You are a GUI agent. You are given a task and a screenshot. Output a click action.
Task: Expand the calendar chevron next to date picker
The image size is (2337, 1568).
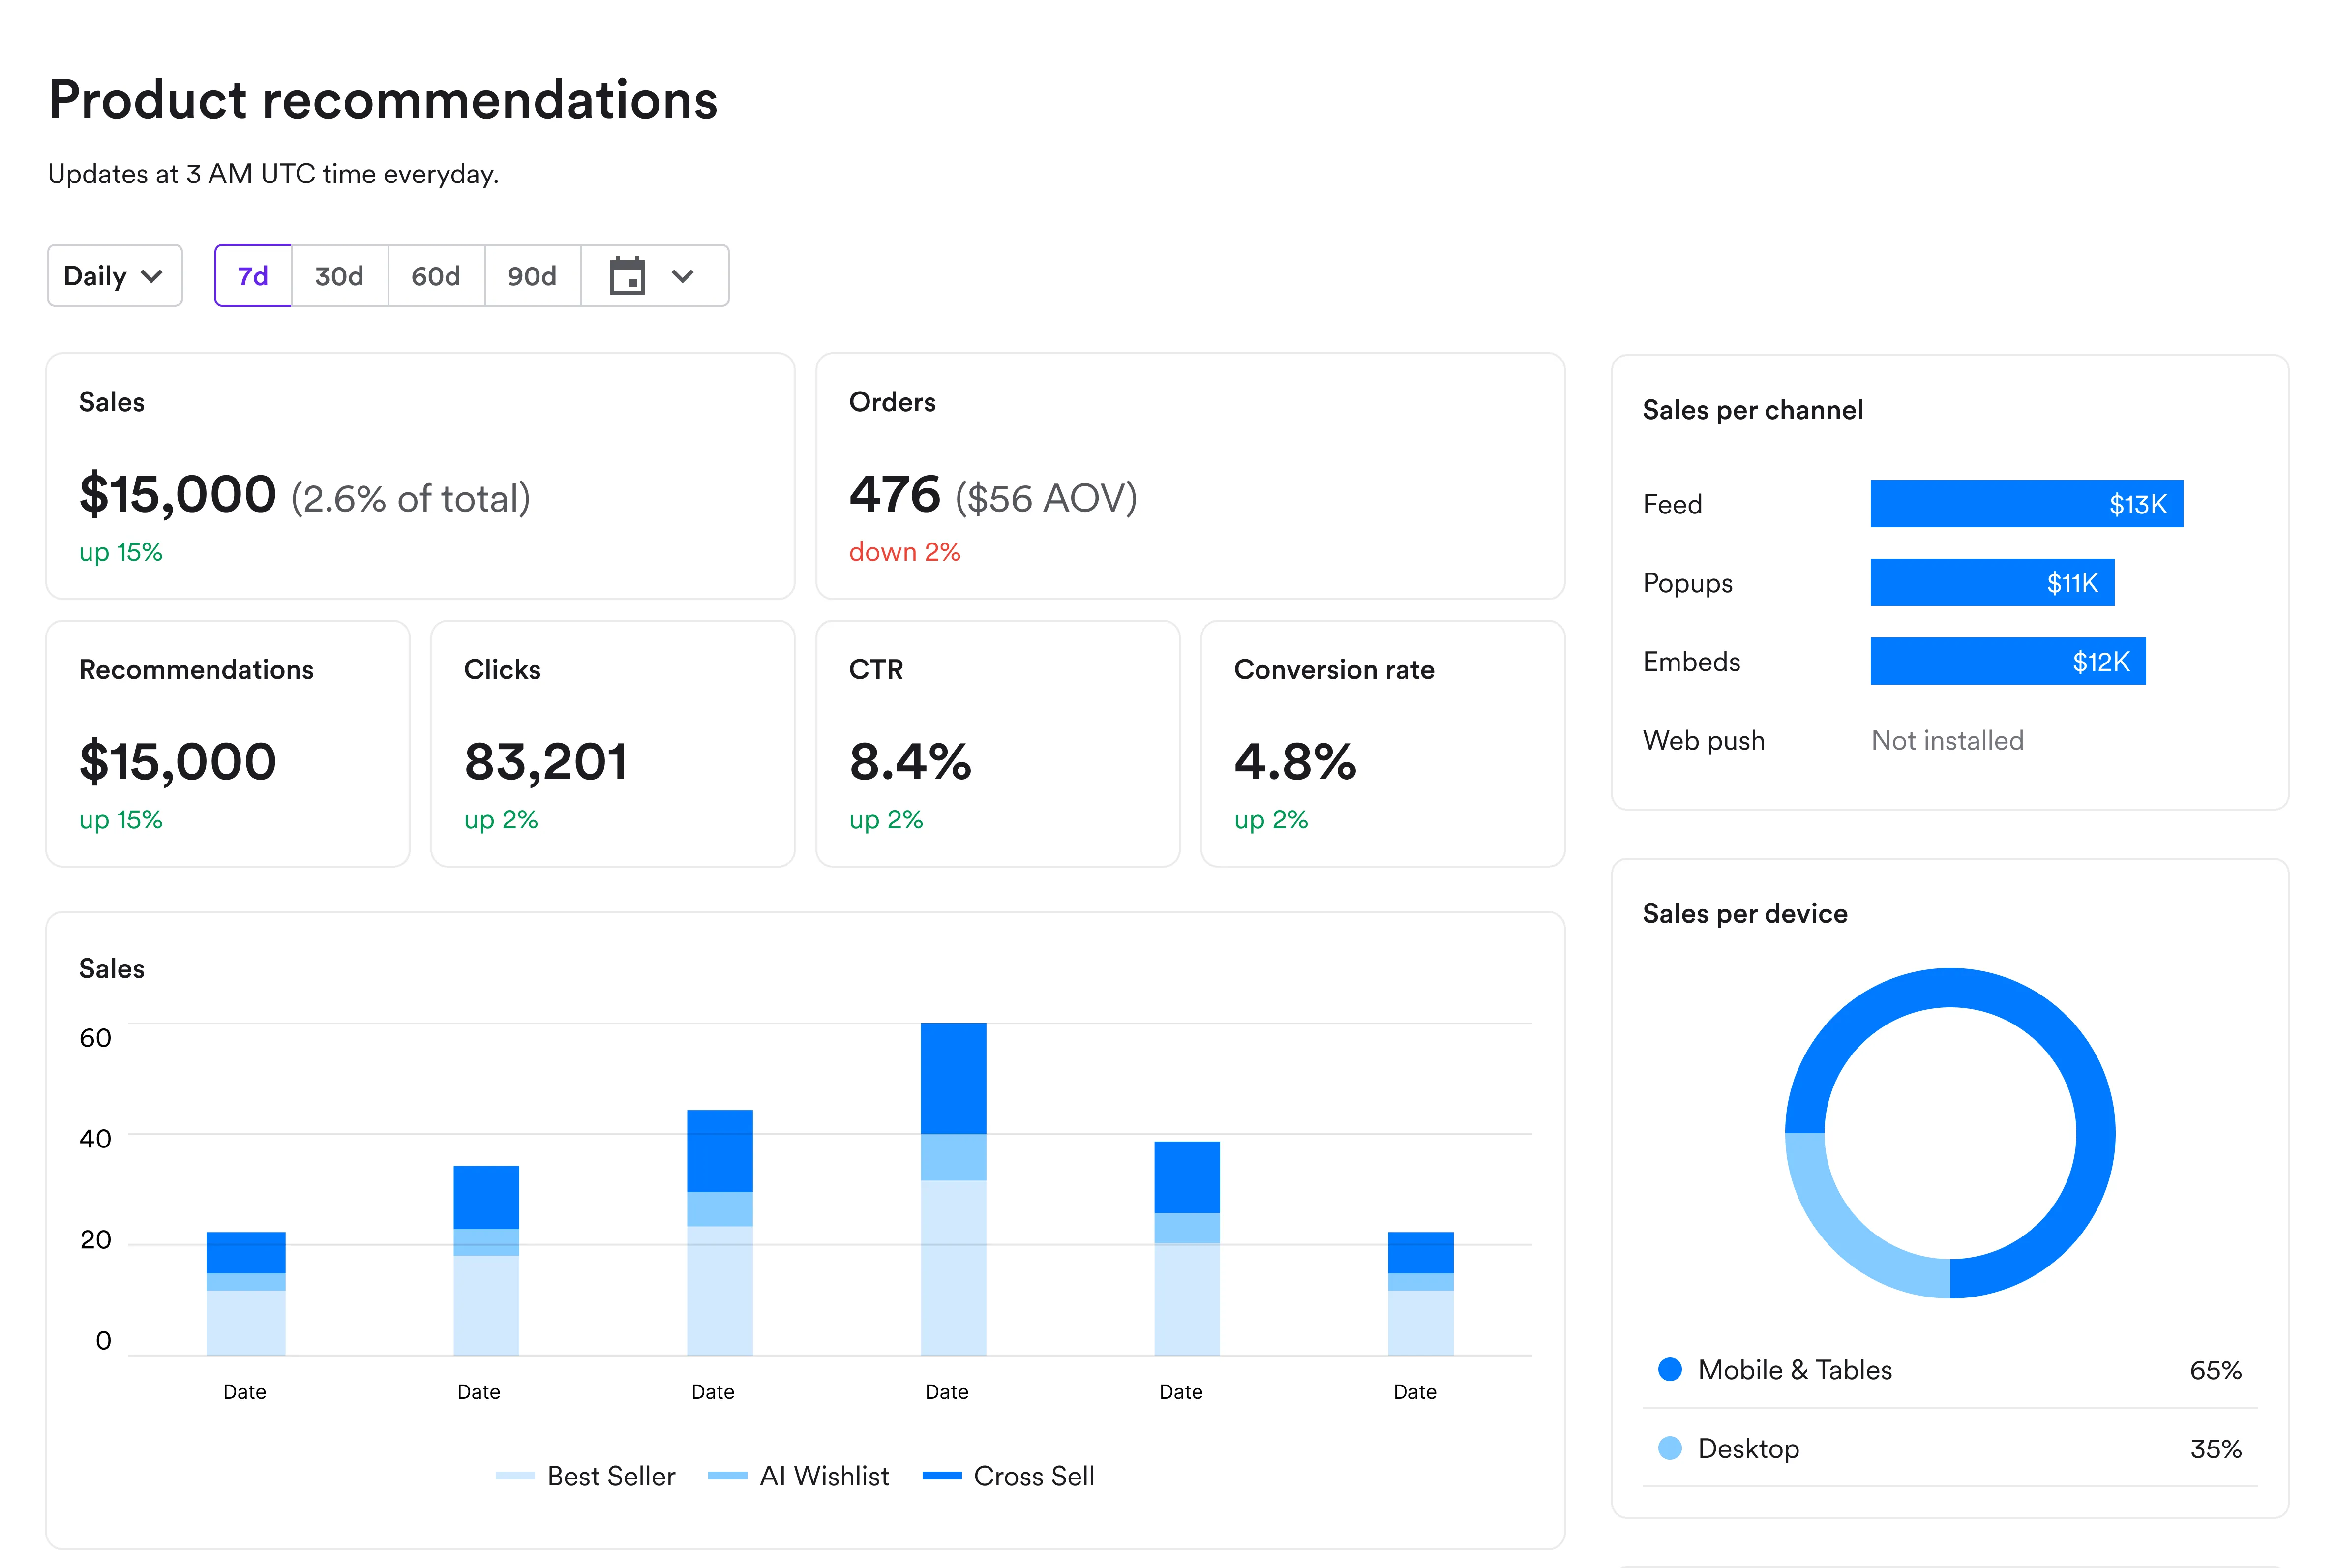[x=684, y=275]
